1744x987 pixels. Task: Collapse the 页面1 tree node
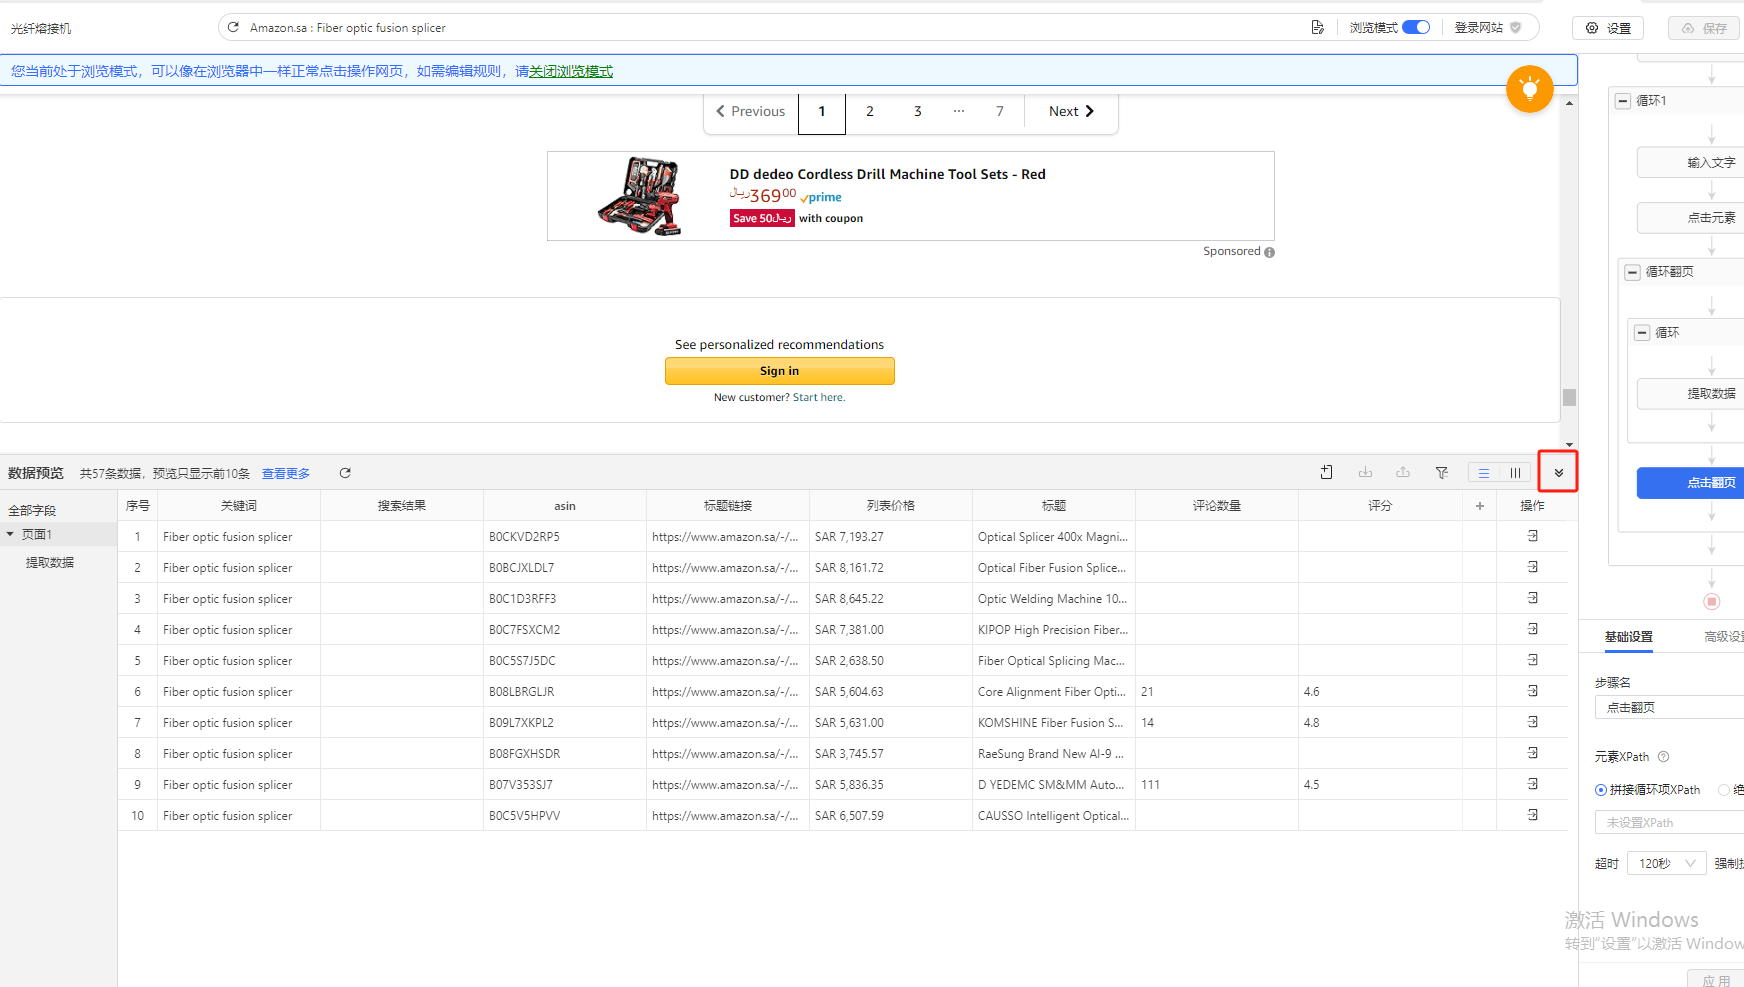(10, 534)
